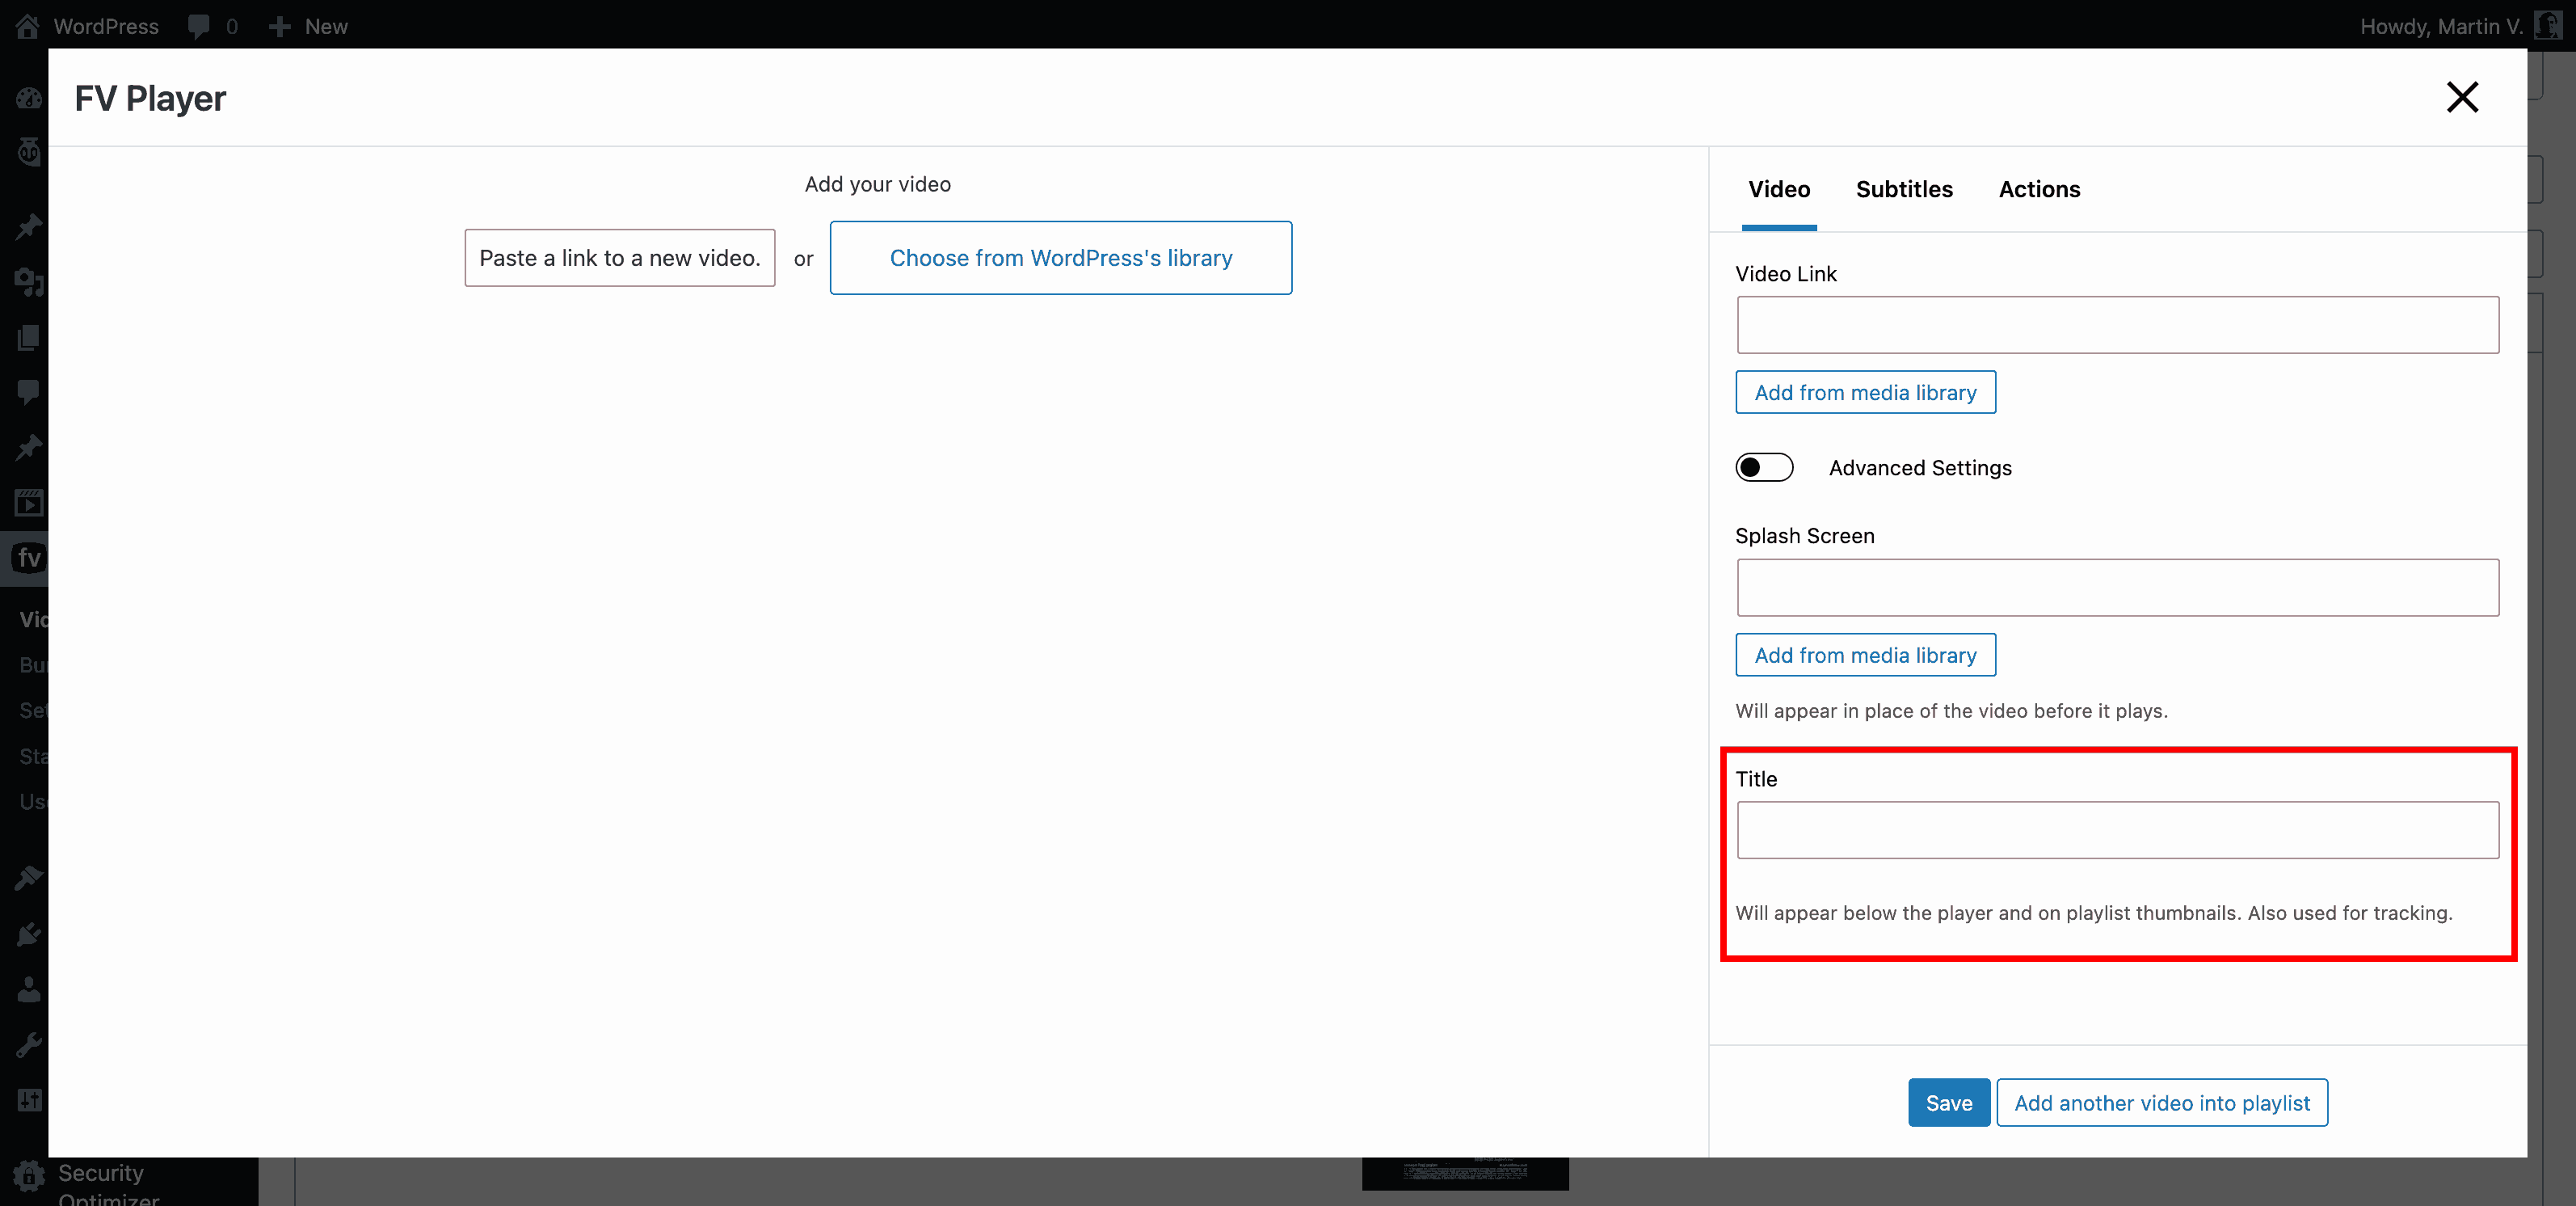Click the Security Optimizer gear-lock icon
This screenshot has height=1206, width=2576.
tap(29, 1176)
